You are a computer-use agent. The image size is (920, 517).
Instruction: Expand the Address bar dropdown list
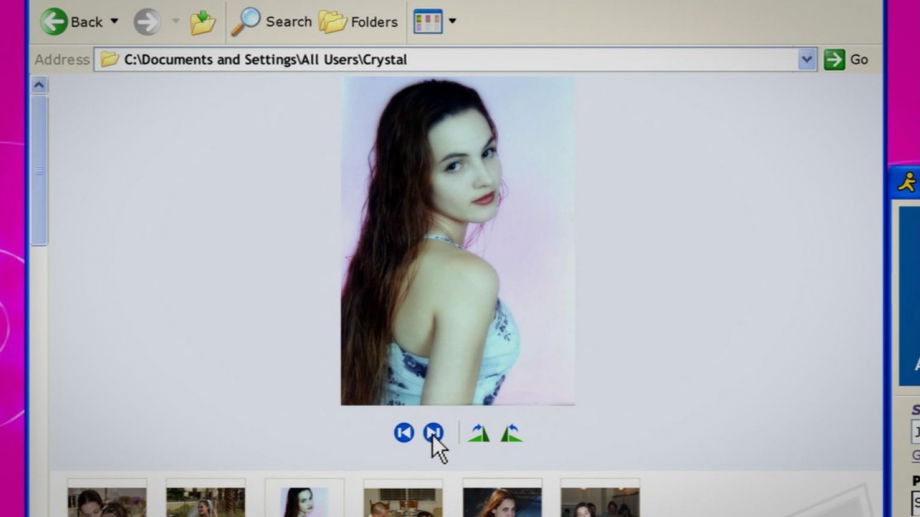[807, 59]
